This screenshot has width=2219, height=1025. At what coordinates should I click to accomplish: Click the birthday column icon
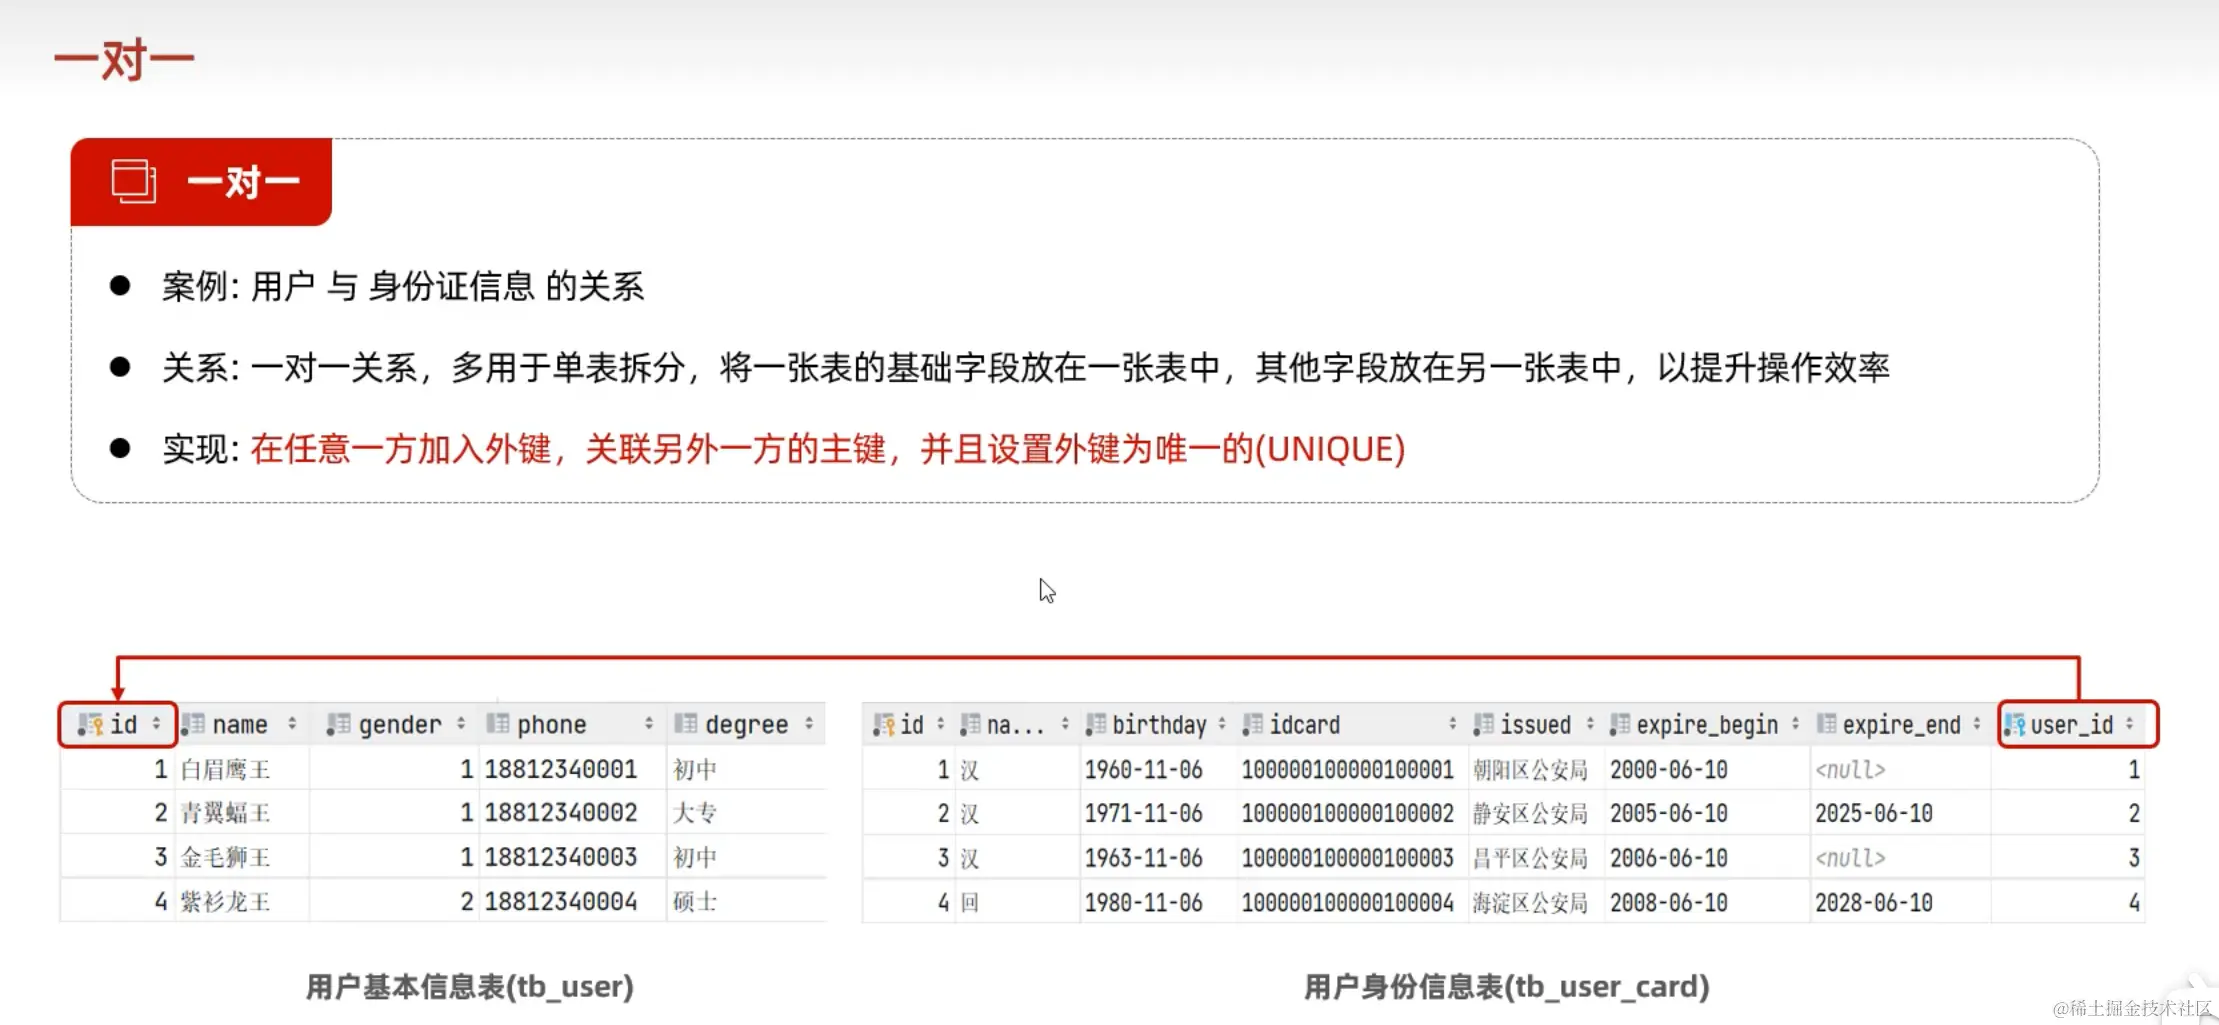(1096, 724)
